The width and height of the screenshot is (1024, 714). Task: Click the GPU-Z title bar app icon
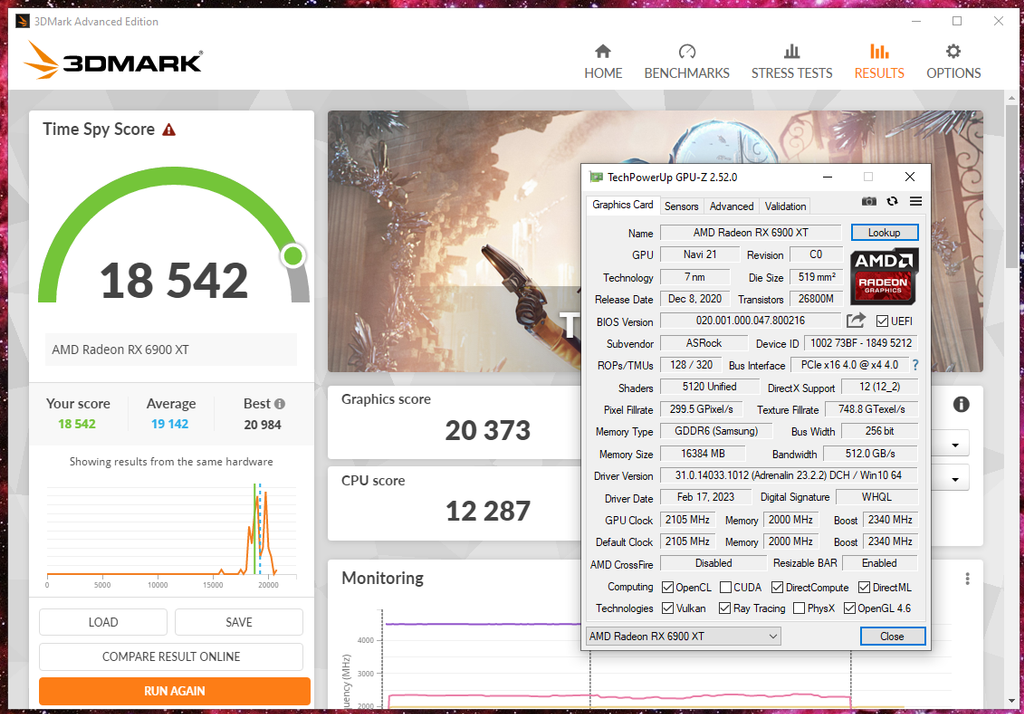tap(596, 177)
